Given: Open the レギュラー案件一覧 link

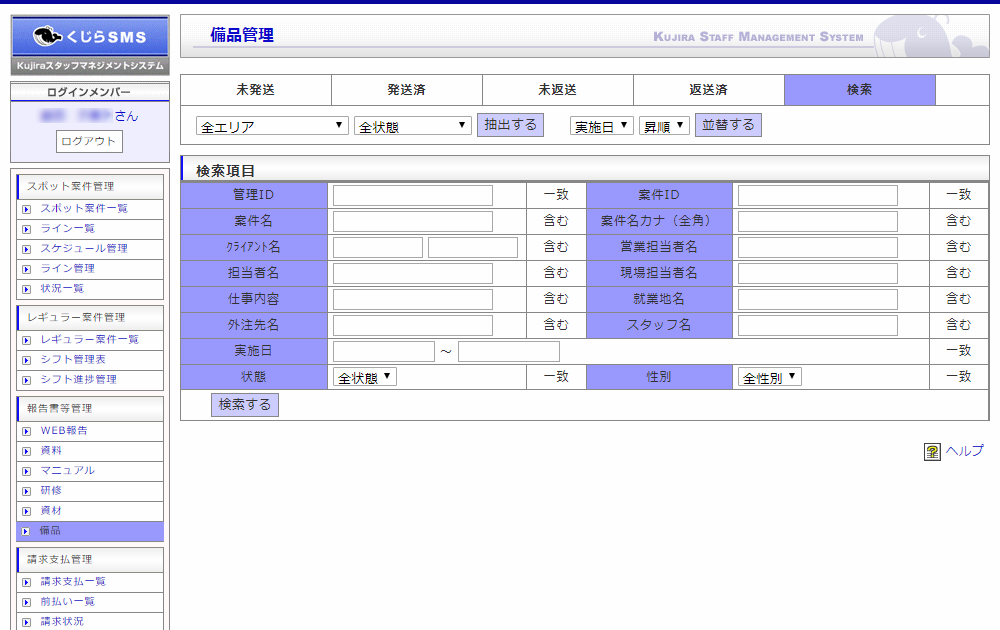Looking at the screenshot, I should [90, 339].
